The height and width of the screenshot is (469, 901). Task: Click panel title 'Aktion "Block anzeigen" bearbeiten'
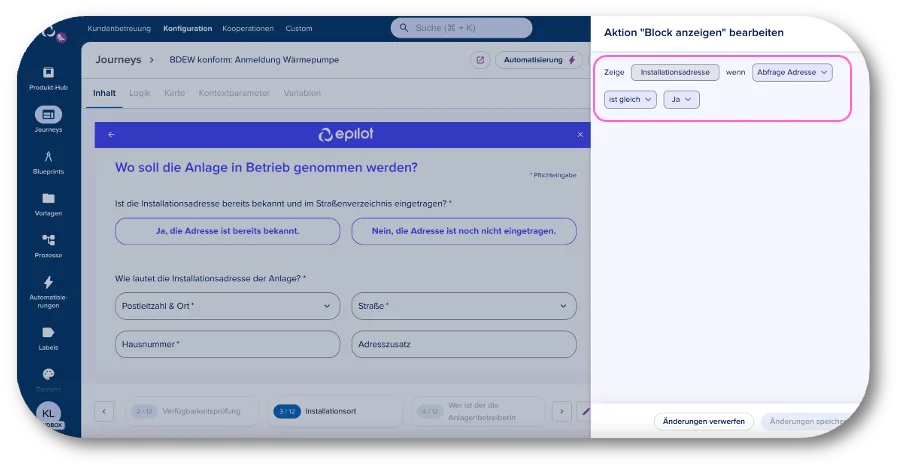tap(694, 33)
